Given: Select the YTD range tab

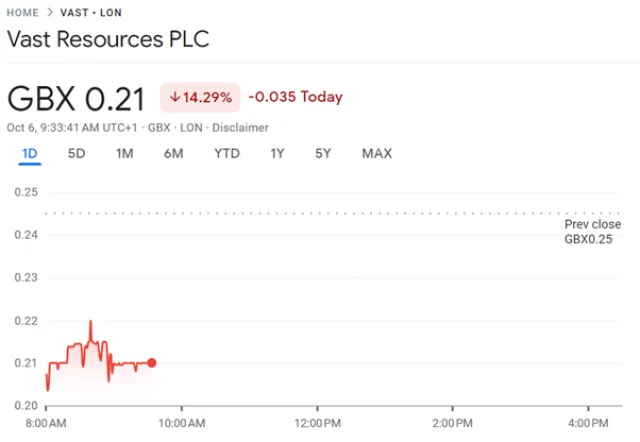Looking at the screenshot, I should [226, 153].
